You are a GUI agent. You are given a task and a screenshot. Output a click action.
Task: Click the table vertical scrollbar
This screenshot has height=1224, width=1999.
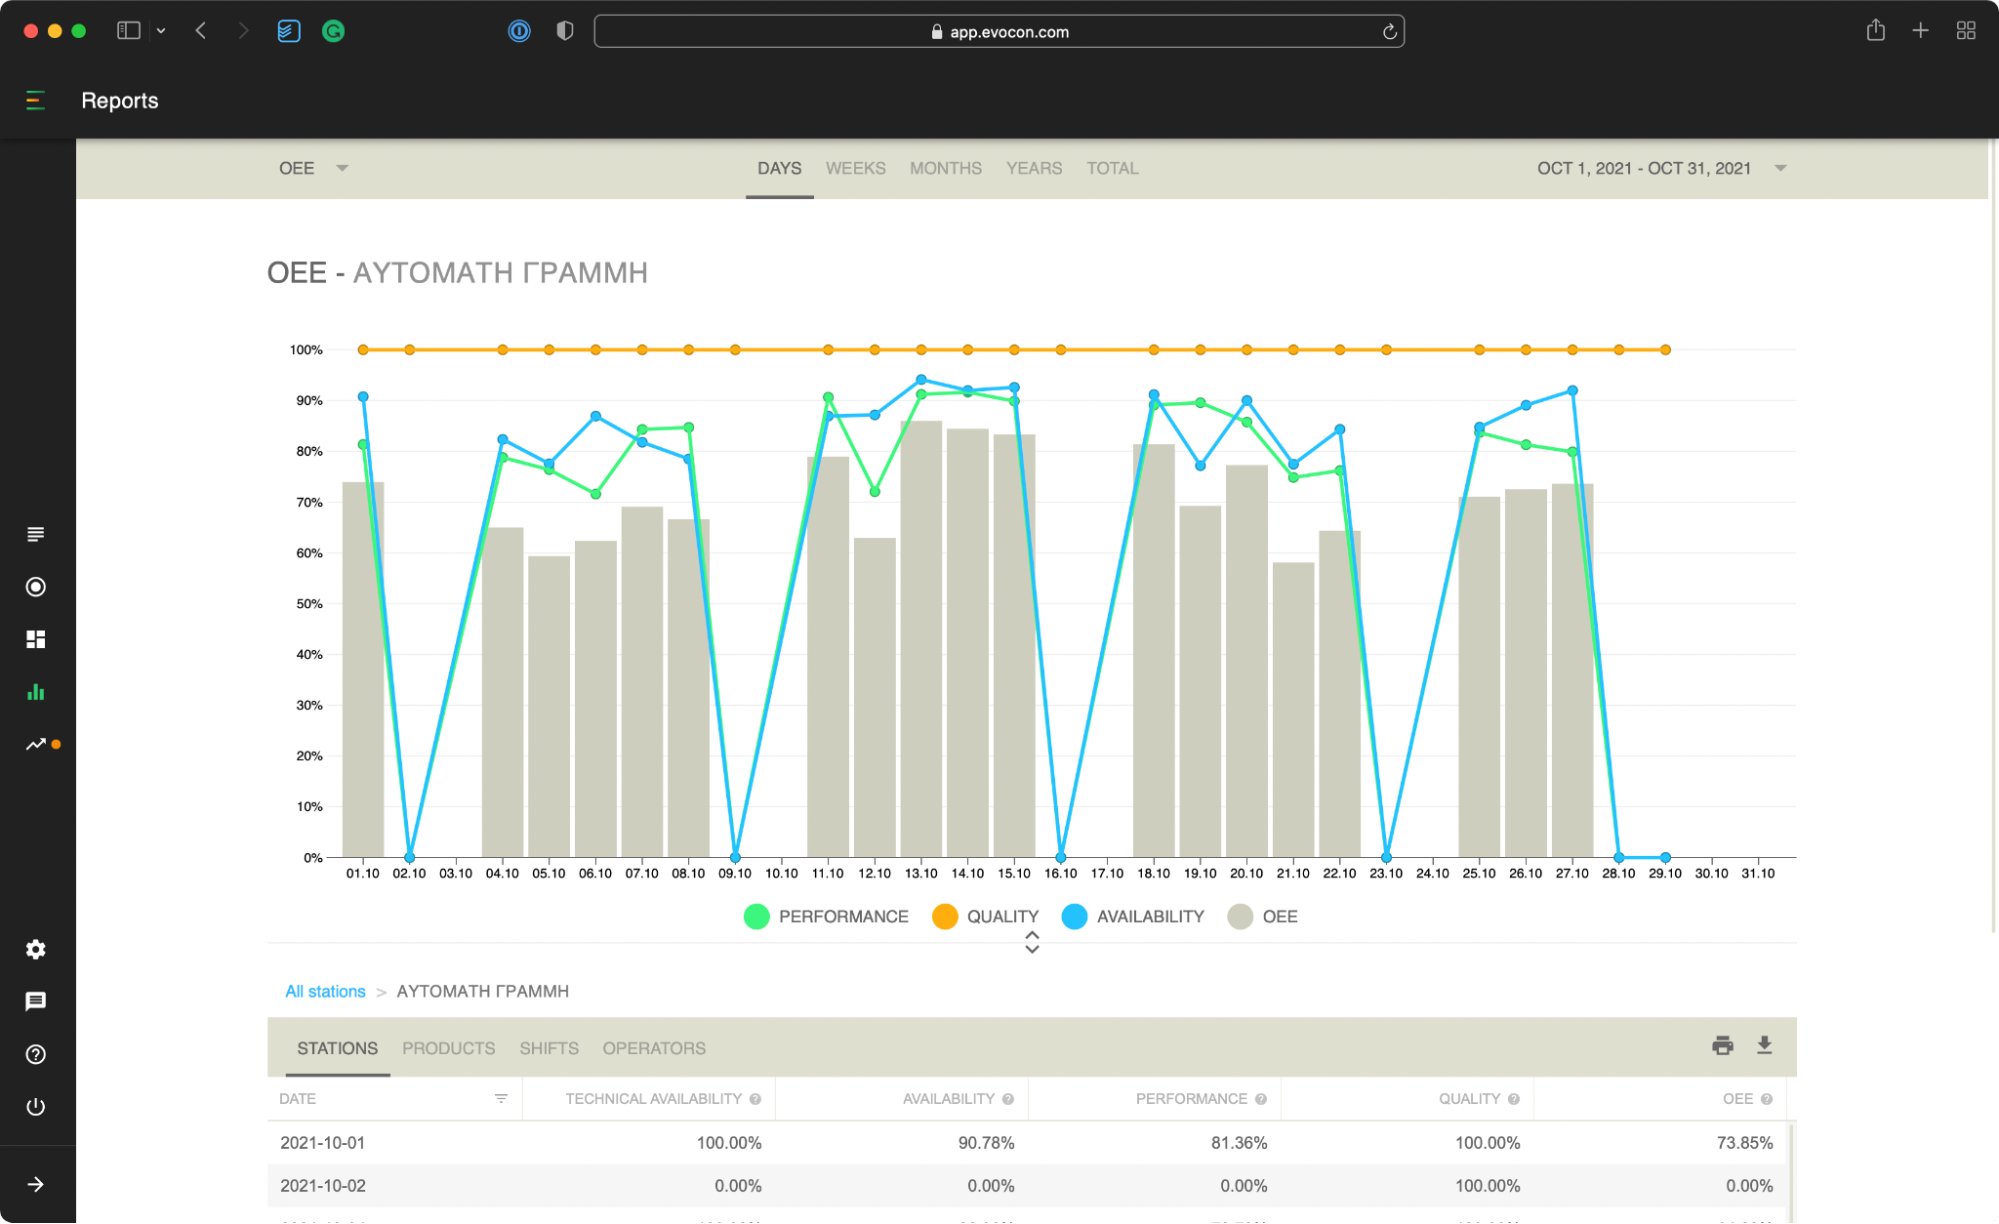point(1791,1172)
